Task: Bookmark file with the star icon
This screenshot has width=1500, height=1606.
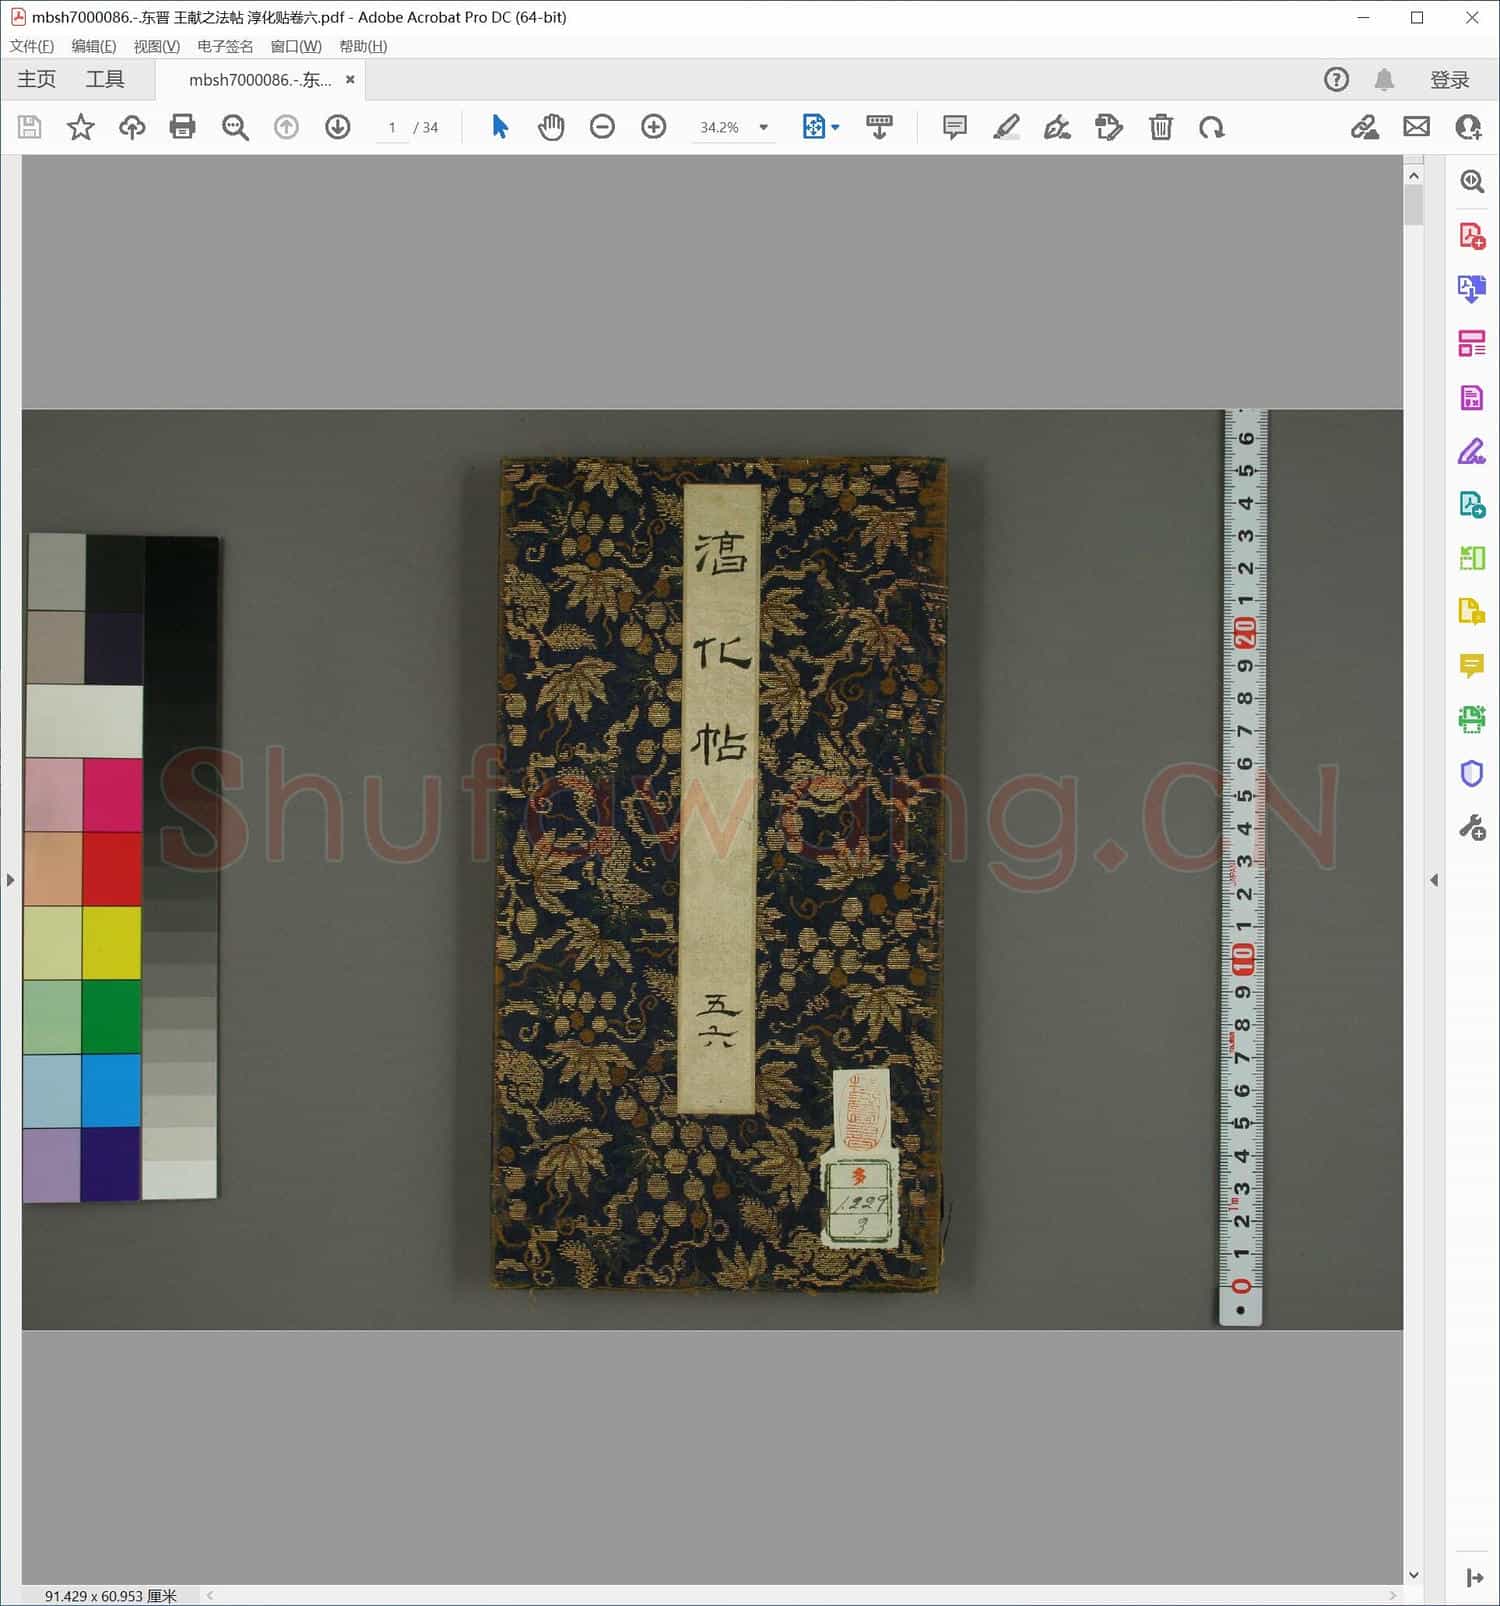Action: [x=80, y=127]
